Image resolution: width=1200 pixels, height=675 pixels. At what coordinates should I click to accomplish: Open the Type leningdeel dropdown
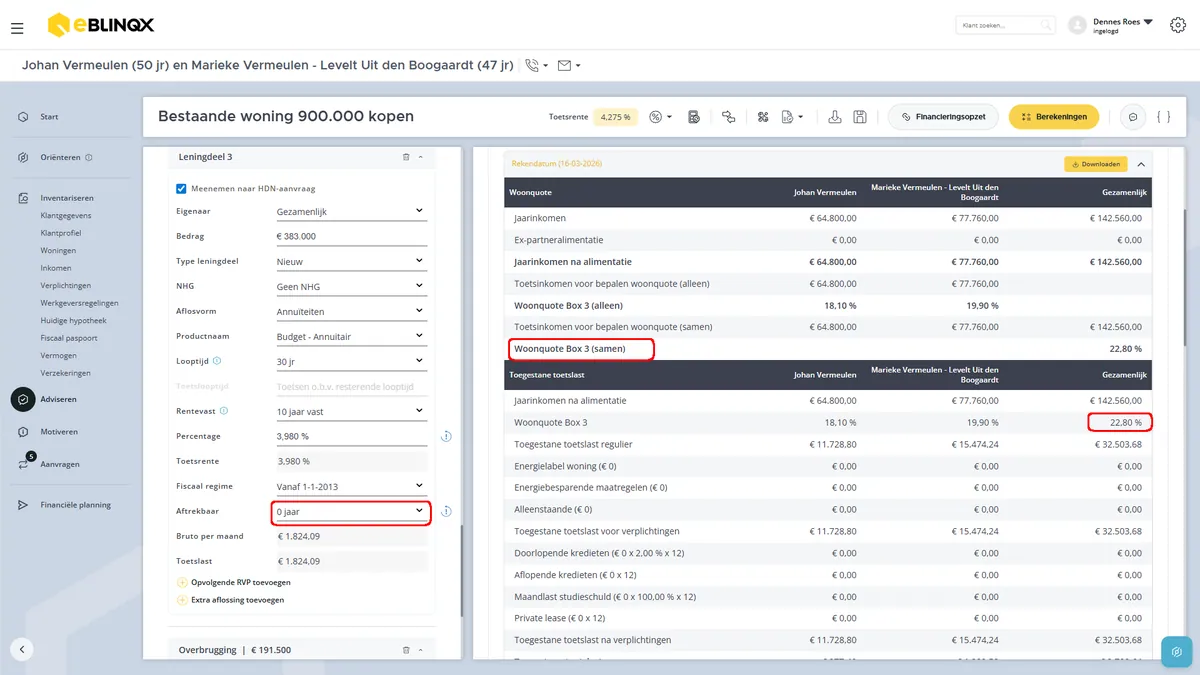coord(350,261)
